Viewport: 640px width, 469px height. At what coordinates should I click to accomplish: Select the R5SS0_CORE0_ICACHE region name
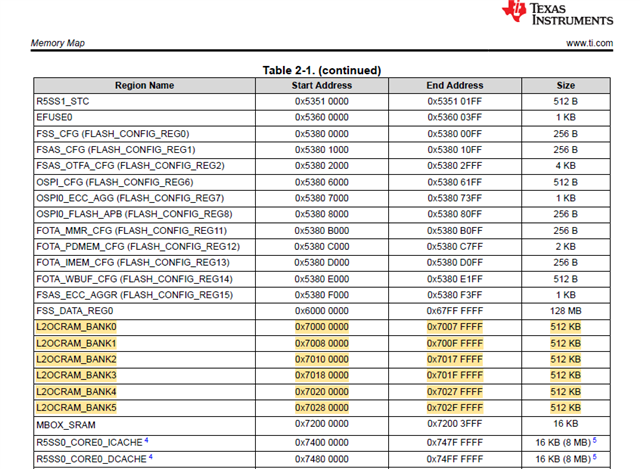click(89, 442)
